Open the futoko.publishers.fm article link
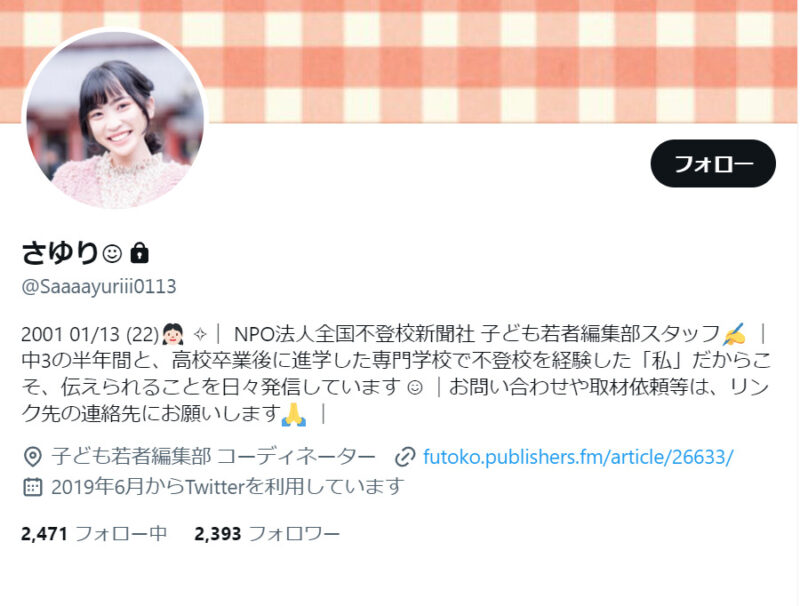Viewport: 800px width, 606px height. tap(578, 457)
